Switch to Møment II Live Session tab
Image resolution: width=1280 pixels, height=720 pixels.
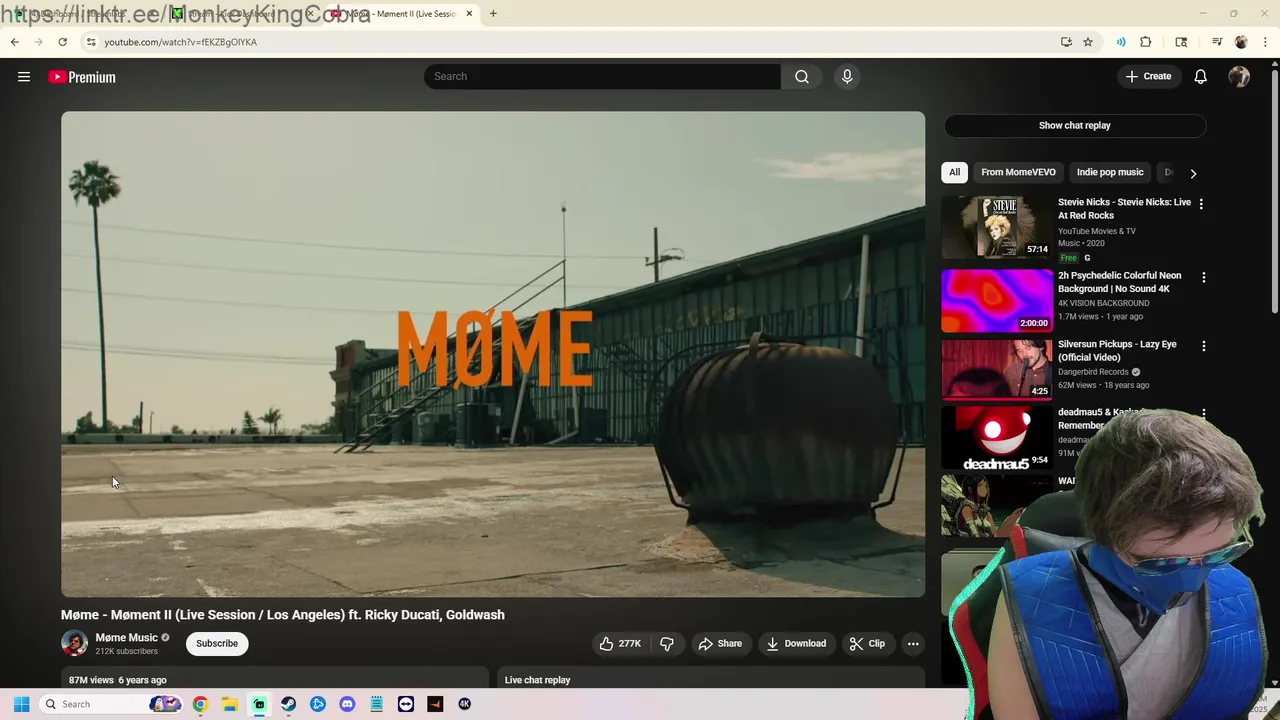[403, 14]
